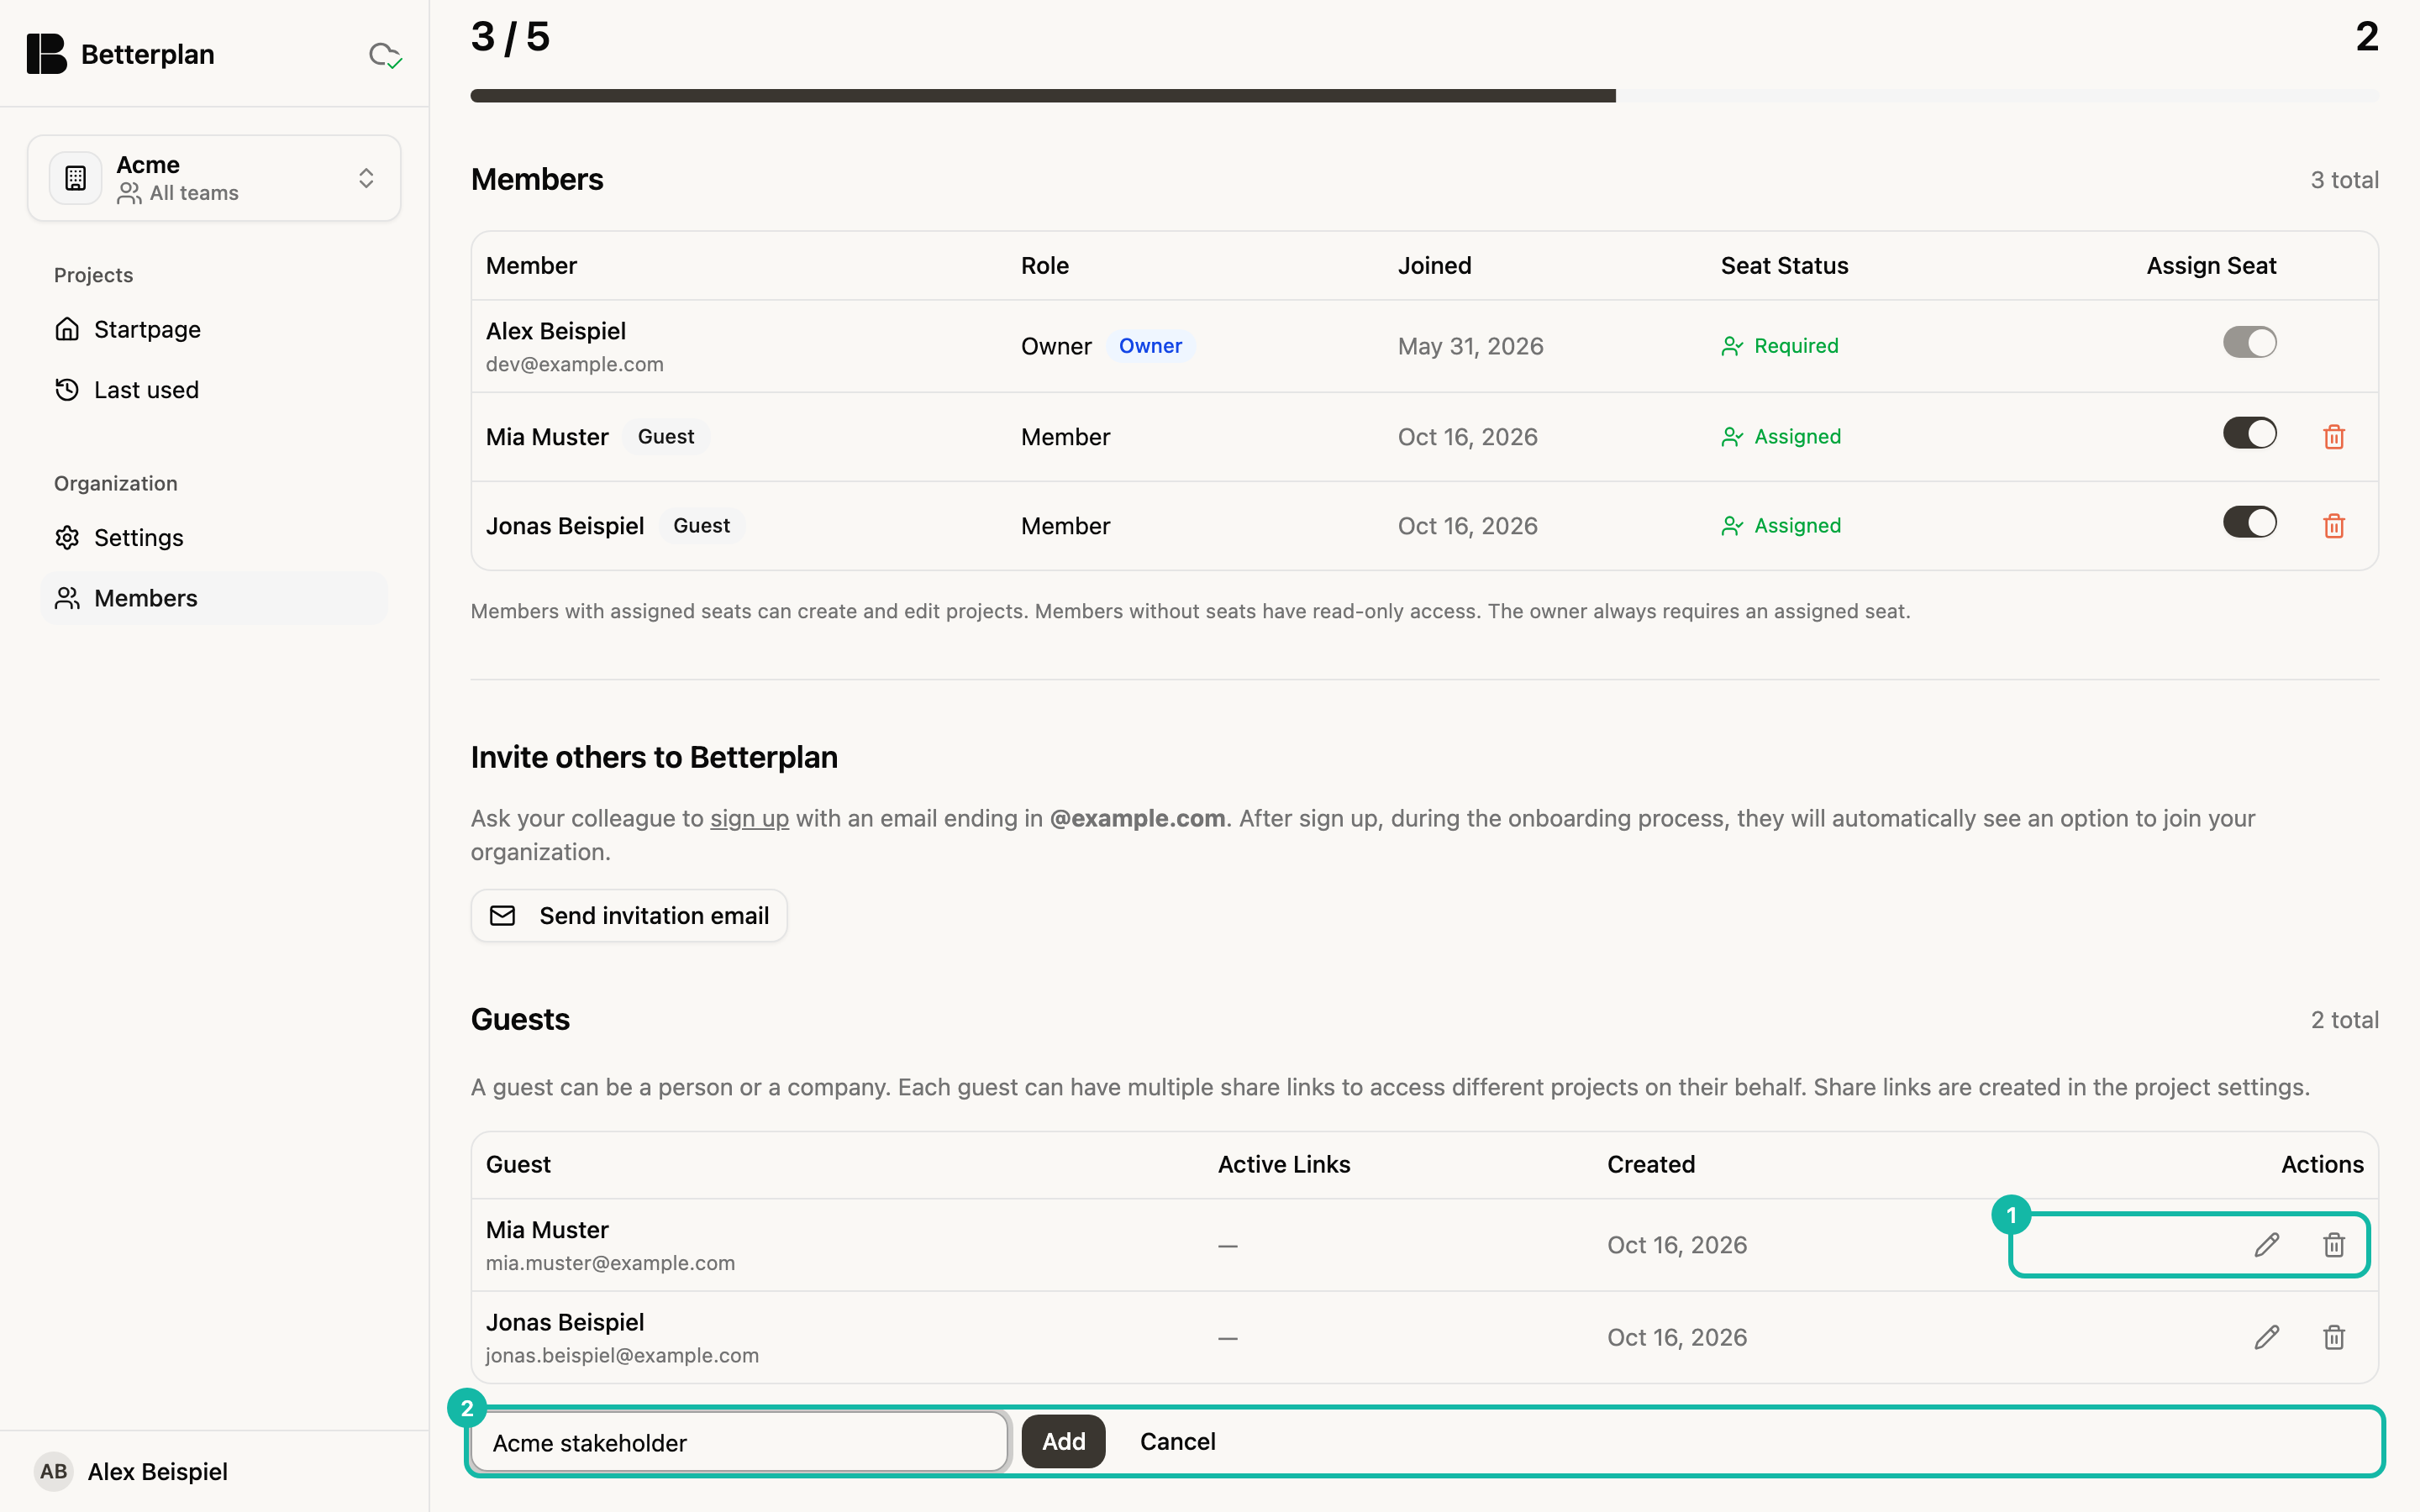The image size is (2420, 1512).
Task: Click the Betterplan logo icon
Action: click(x=46, y=54)
